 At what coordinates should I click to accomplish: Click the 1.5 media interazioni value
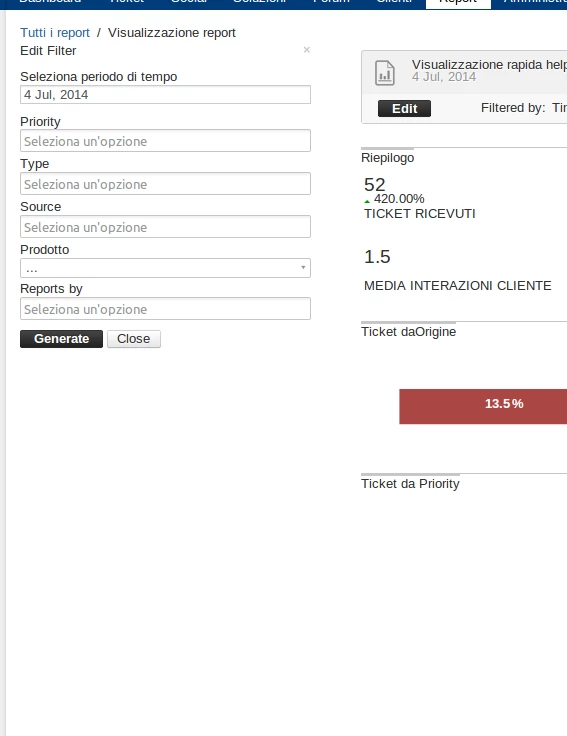point(377,257)
